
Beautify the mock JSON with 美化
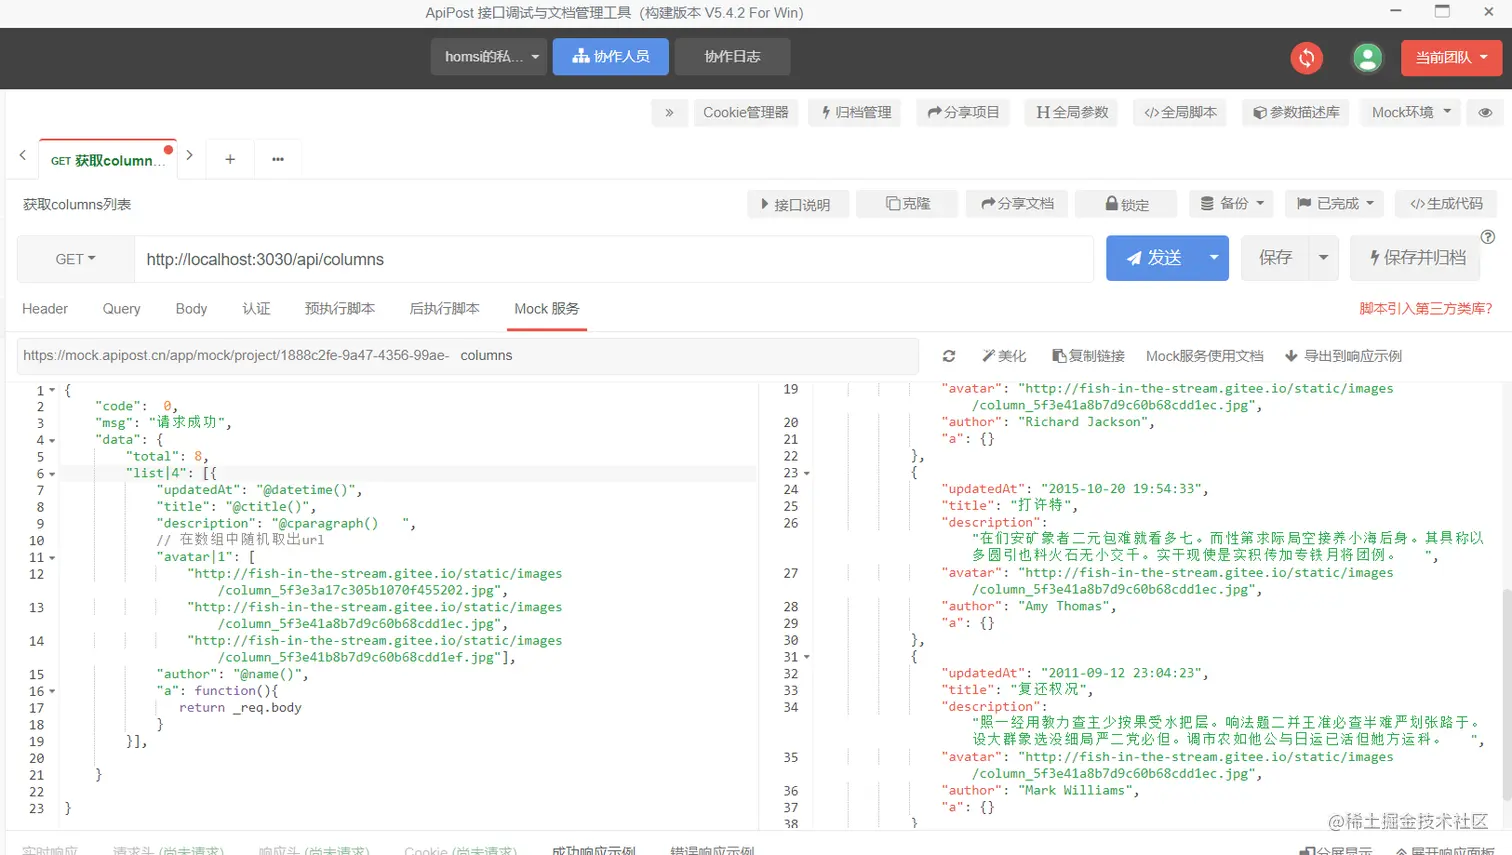(x=1004, y=356)
